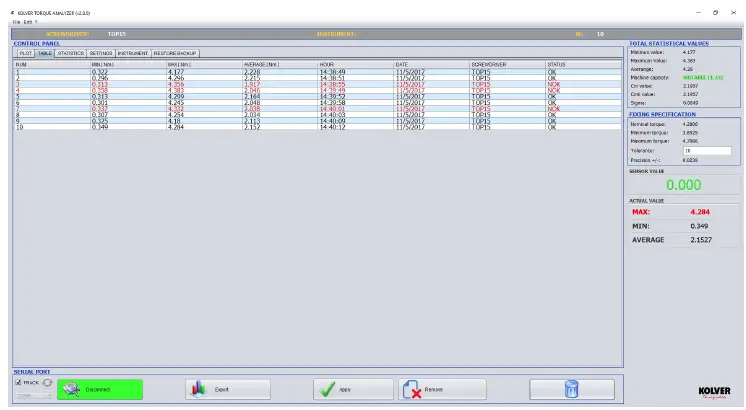Open the RESTORE BACKUP tab

(x=175, y=53)
